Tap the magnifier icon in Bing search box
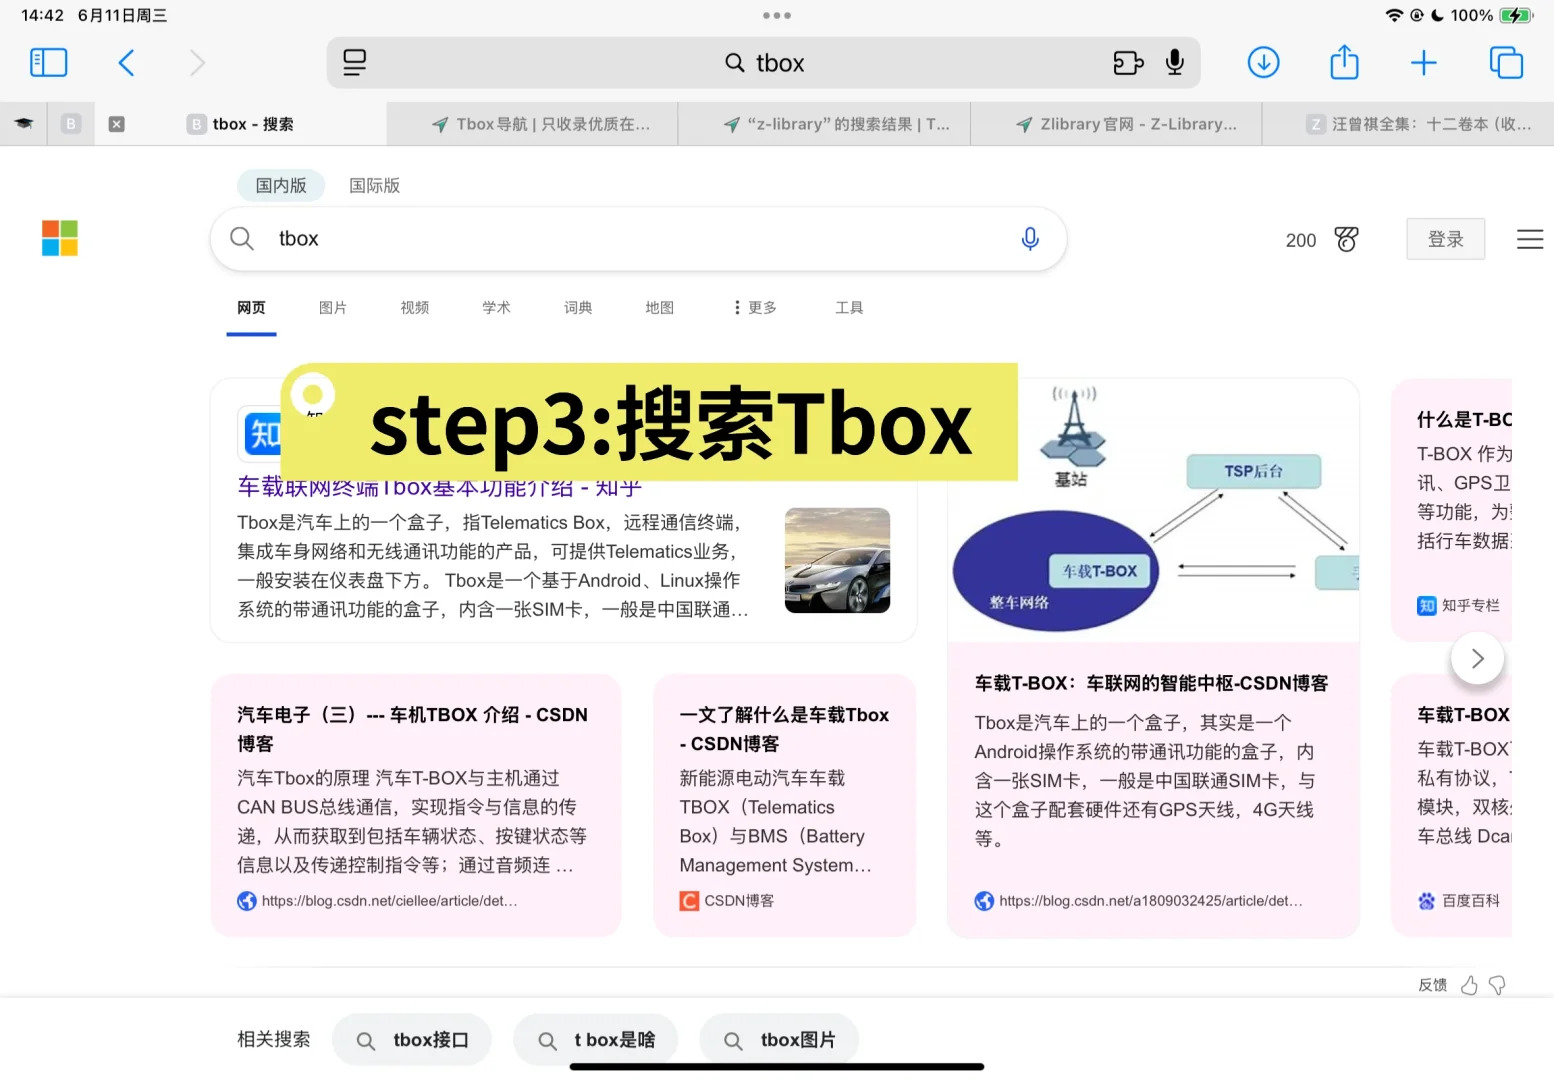Screen dimensions: 1554x1080 click(242, 238)
